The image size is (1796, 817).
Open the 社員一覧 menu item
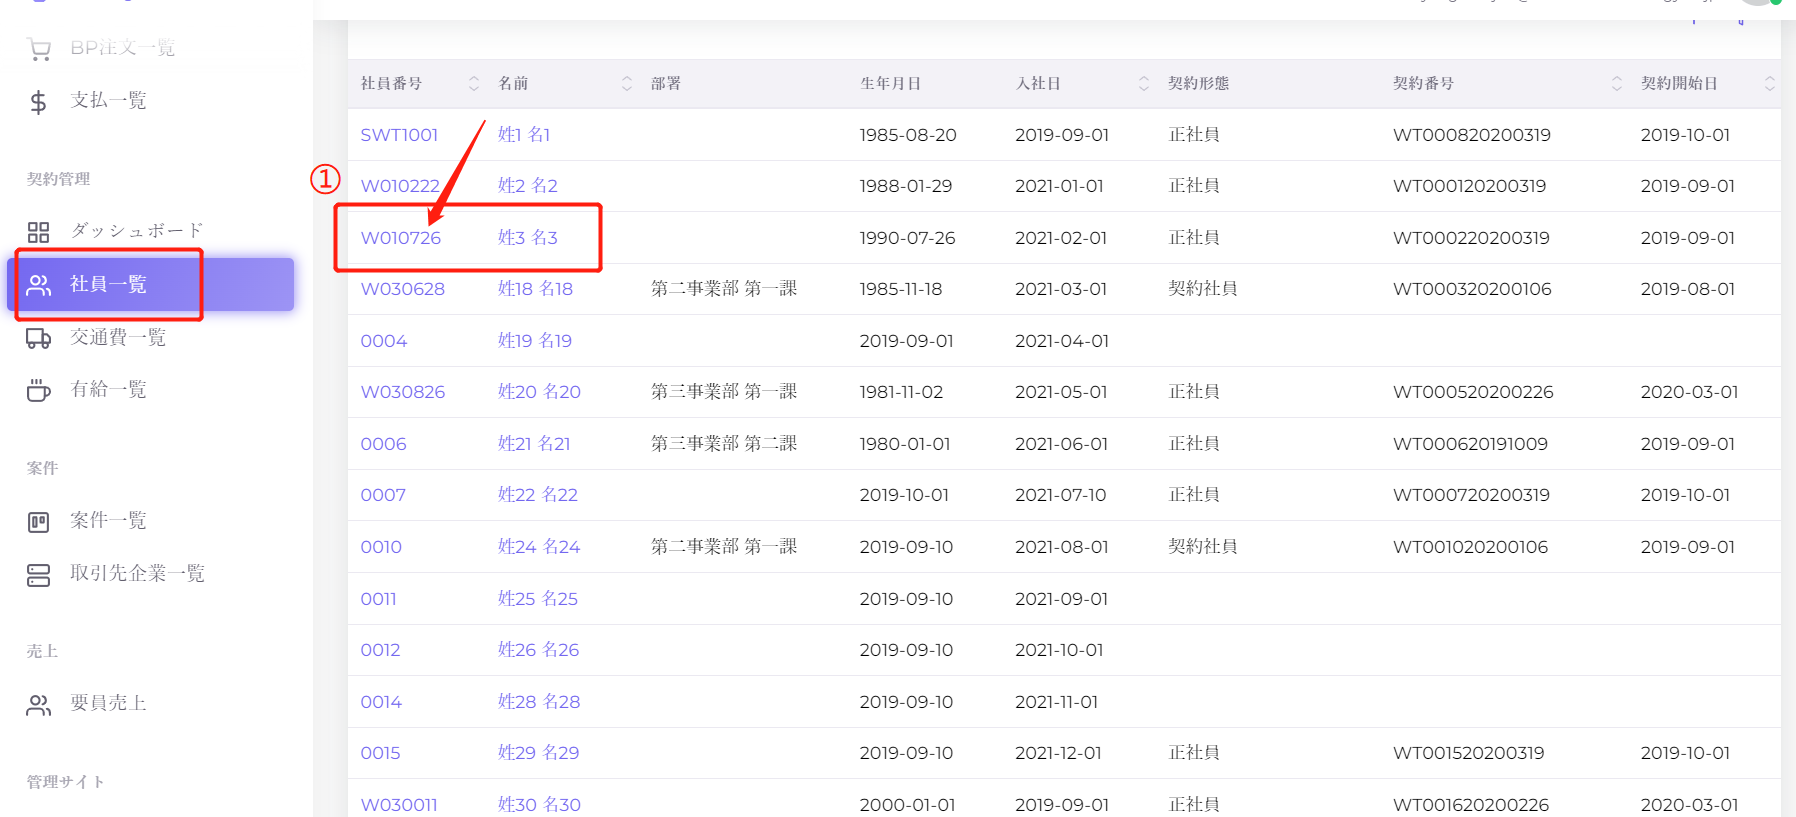[x=108, y=285]
